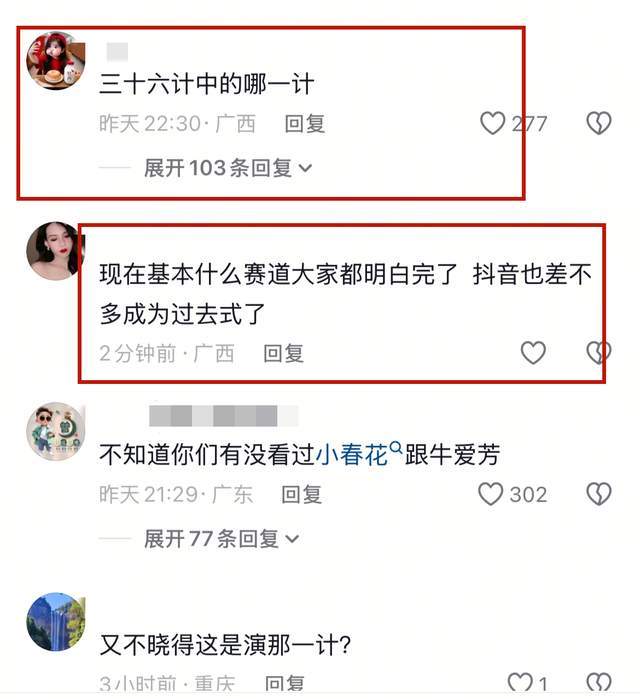Expand 展开77条回复 replies
640x699 pixels.
[x=221, y=539]
